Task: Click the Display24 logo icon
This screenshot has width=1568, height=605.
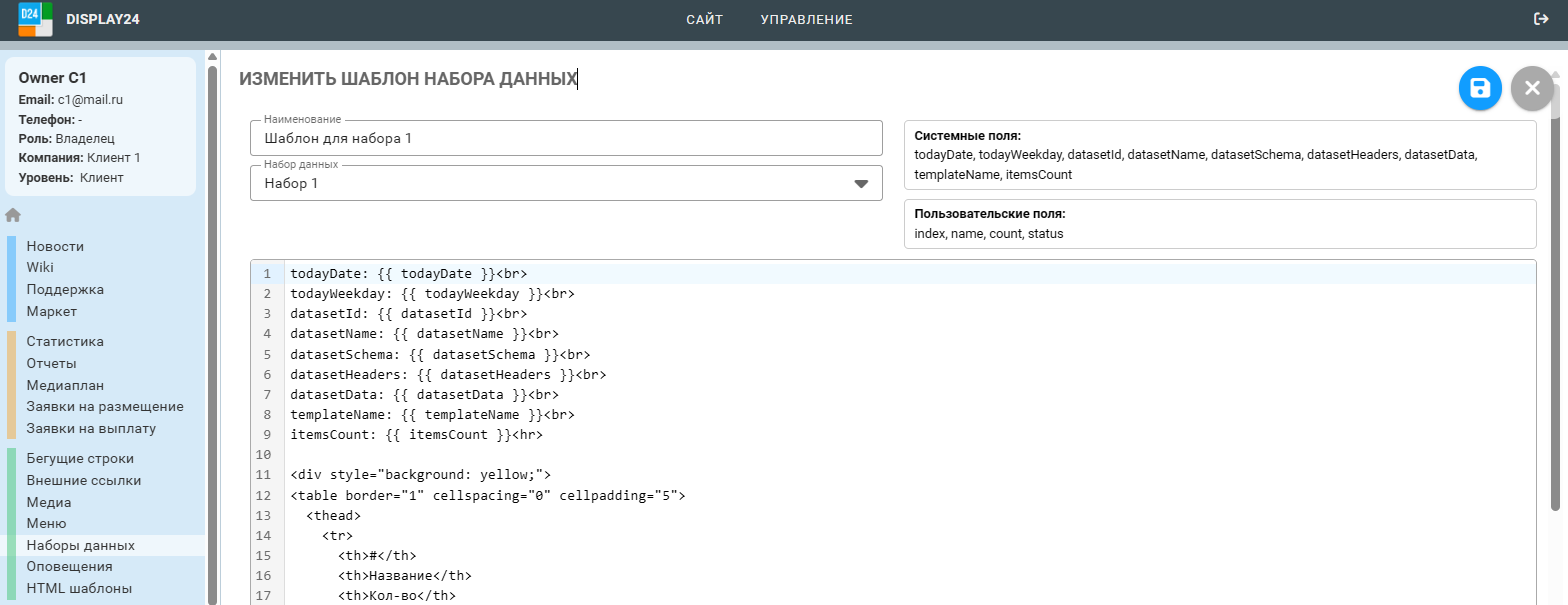Action: pyautogui.click(x=35, y=19)
